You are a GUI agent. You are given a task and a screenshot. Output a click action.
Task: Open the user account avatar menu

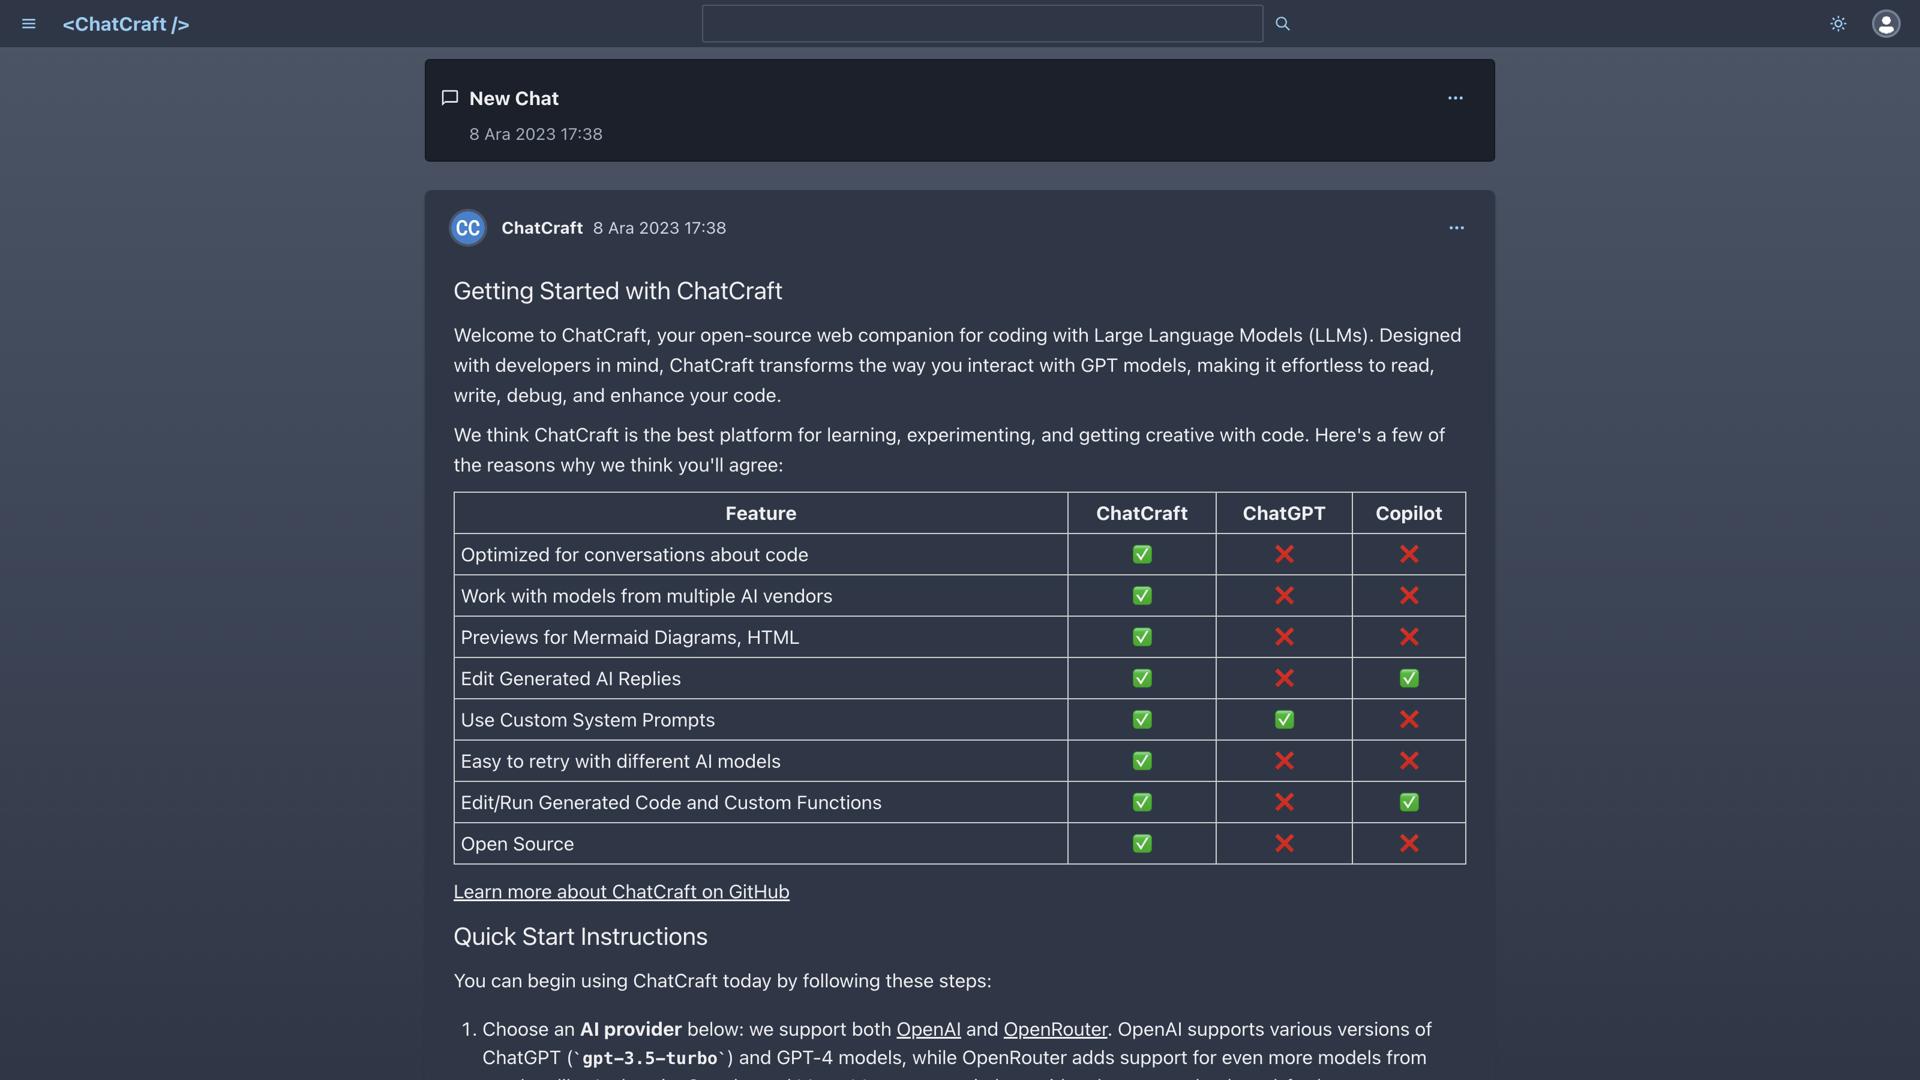(x=1886, y=24)
